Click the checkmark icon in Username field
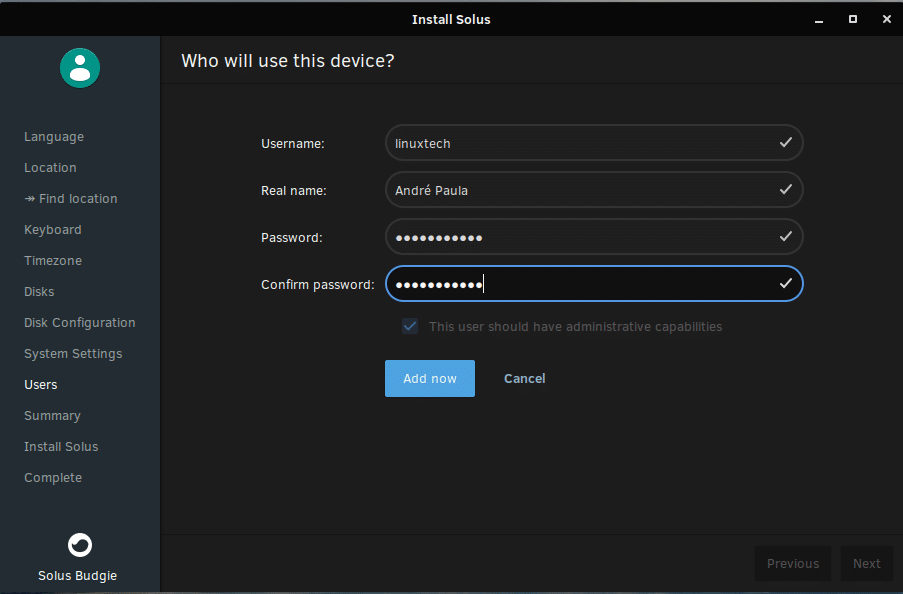This screenshot has width=903, height=594. pos(786,142)
